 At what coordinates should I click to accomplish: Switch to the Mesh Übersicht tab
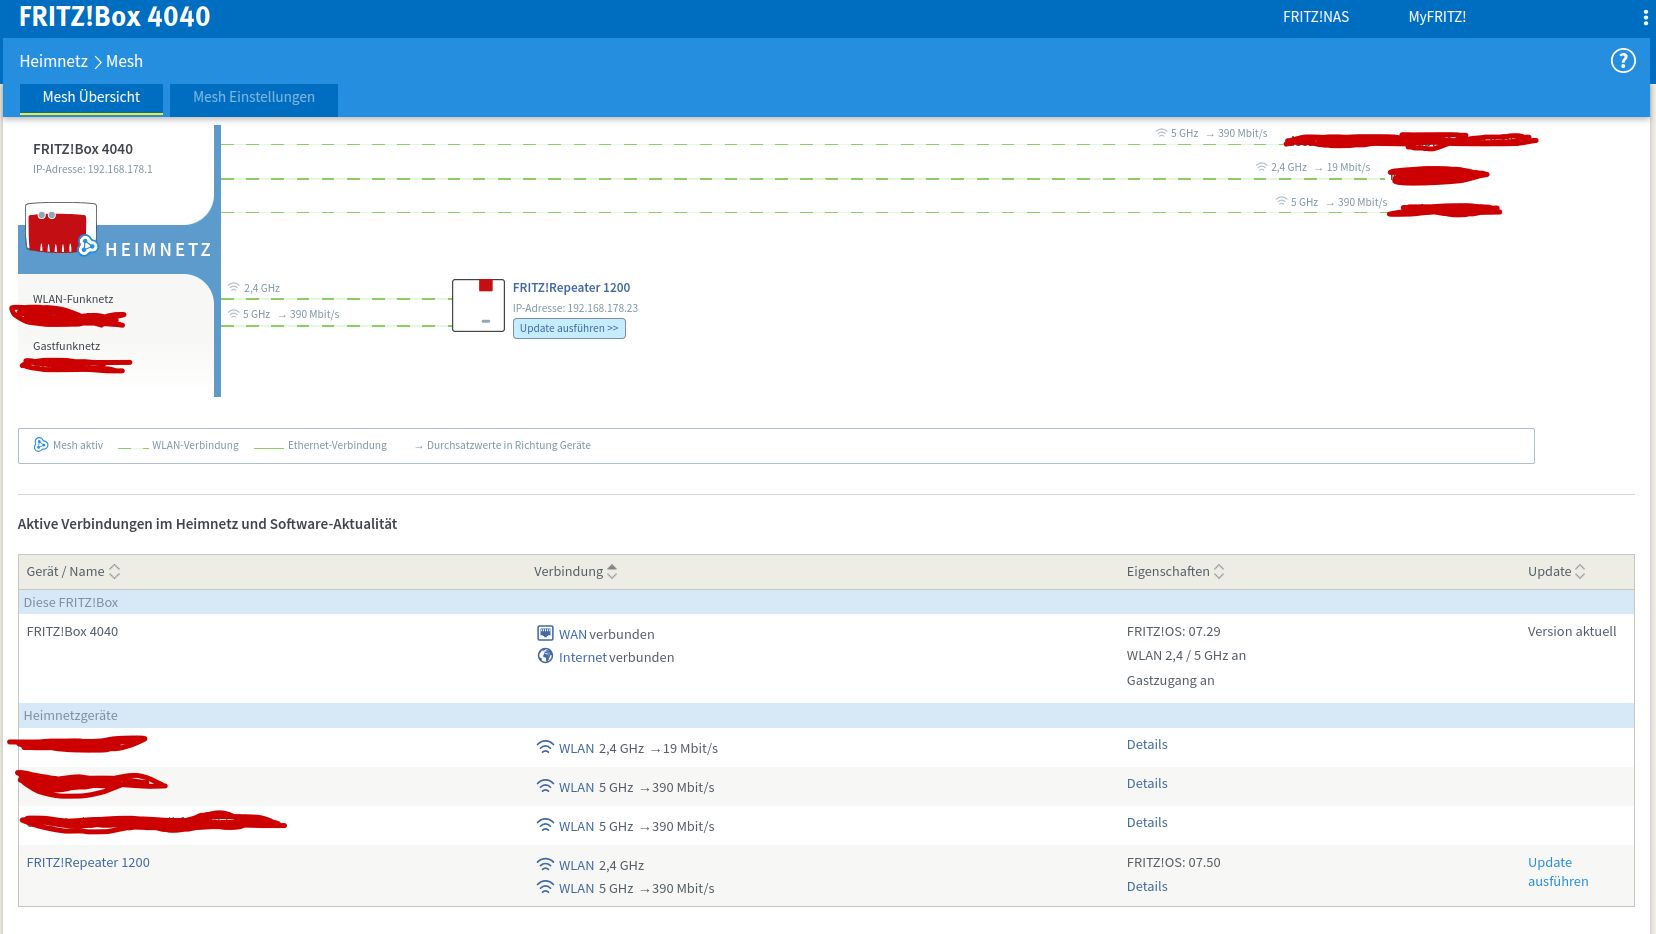coord(91,98)
